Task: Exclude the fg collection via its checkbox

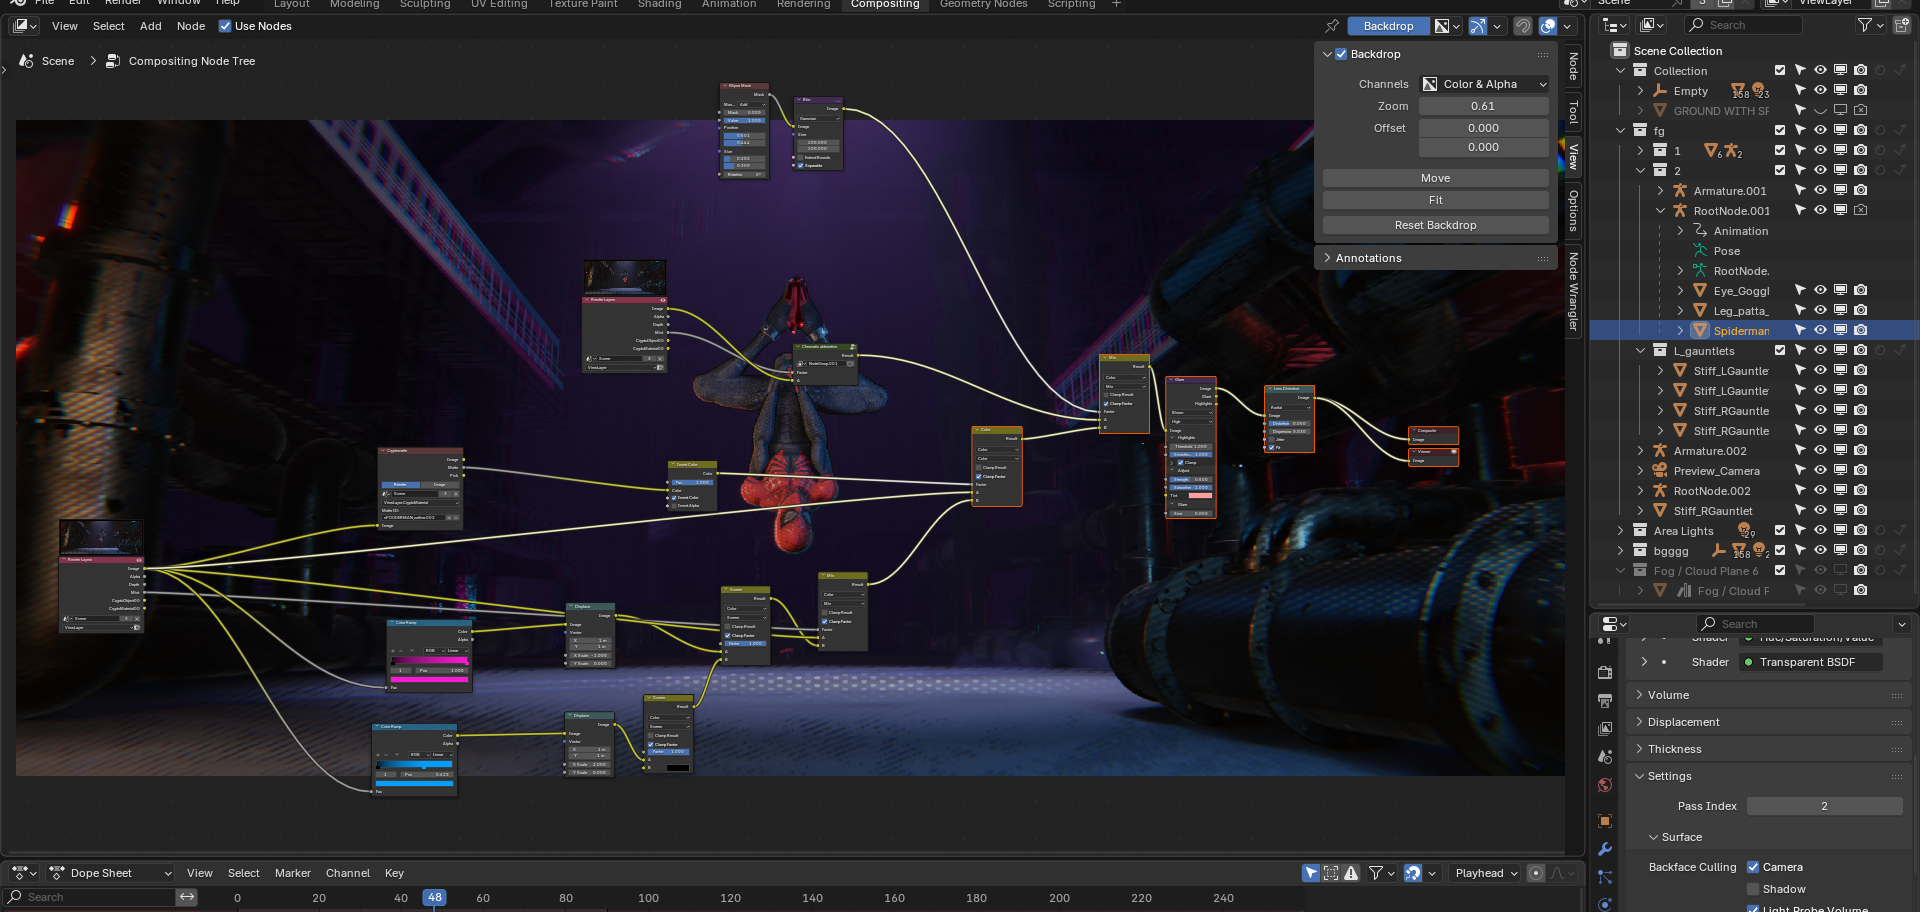Action: [1780, 130]
